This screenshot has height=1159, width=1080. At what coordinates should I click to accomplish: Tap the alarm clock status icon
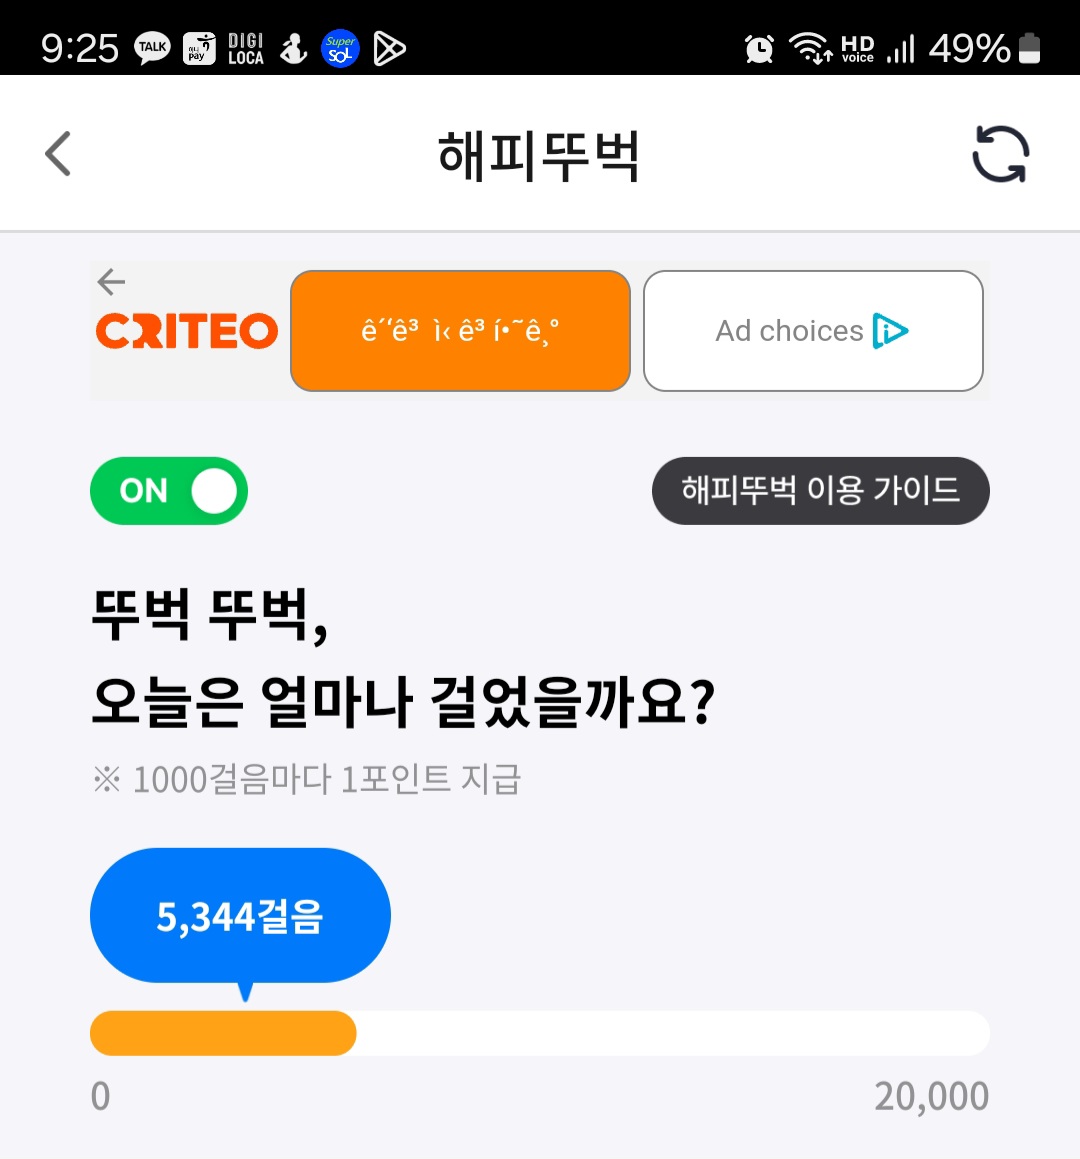(x=759, y=48)
